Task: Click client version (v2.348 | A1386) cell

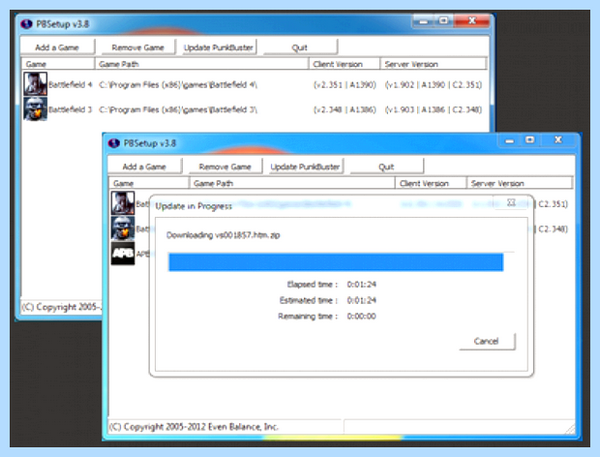Action: [x=345, y=110]
